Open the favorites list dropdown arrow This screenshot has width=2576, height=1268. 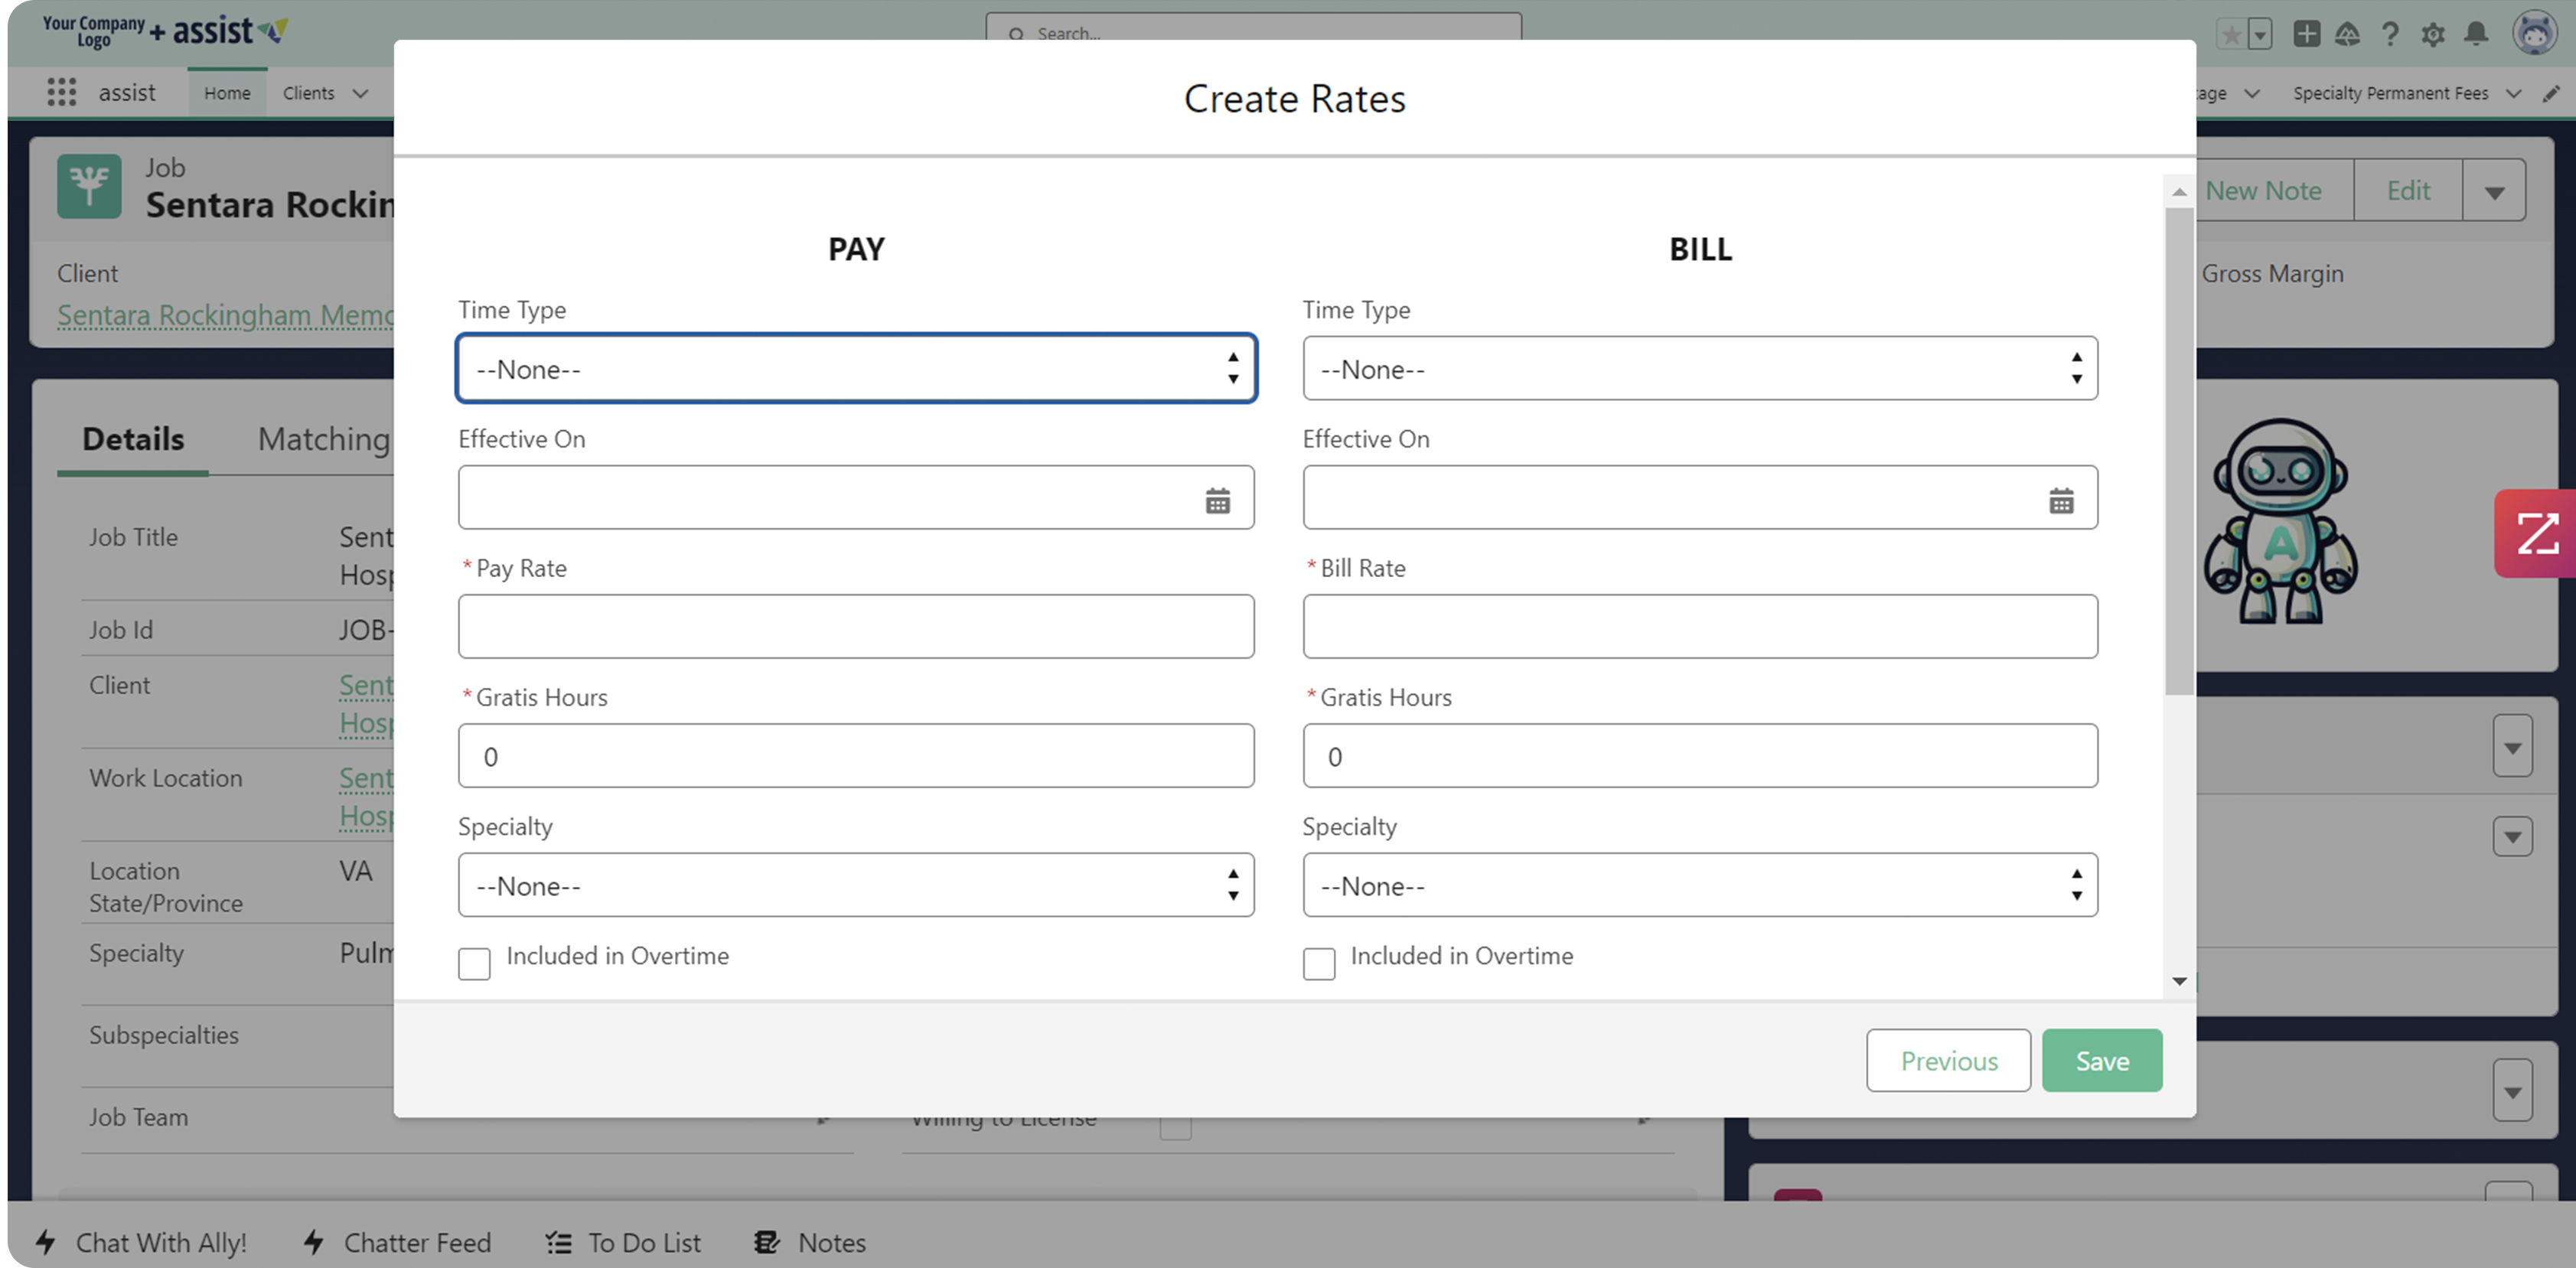2259,34
